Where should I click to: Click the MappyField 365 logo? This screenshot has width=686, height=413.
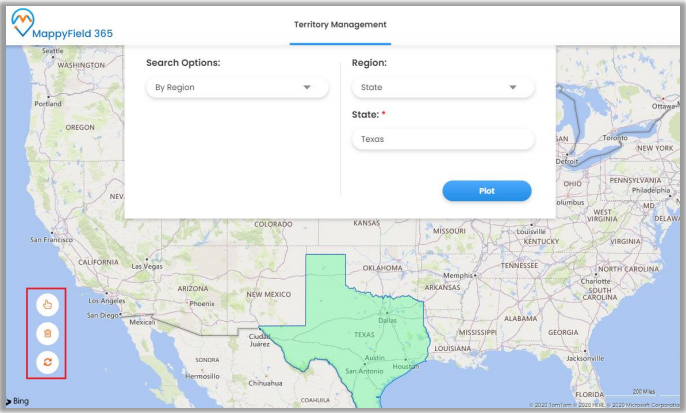coord(62,26)
